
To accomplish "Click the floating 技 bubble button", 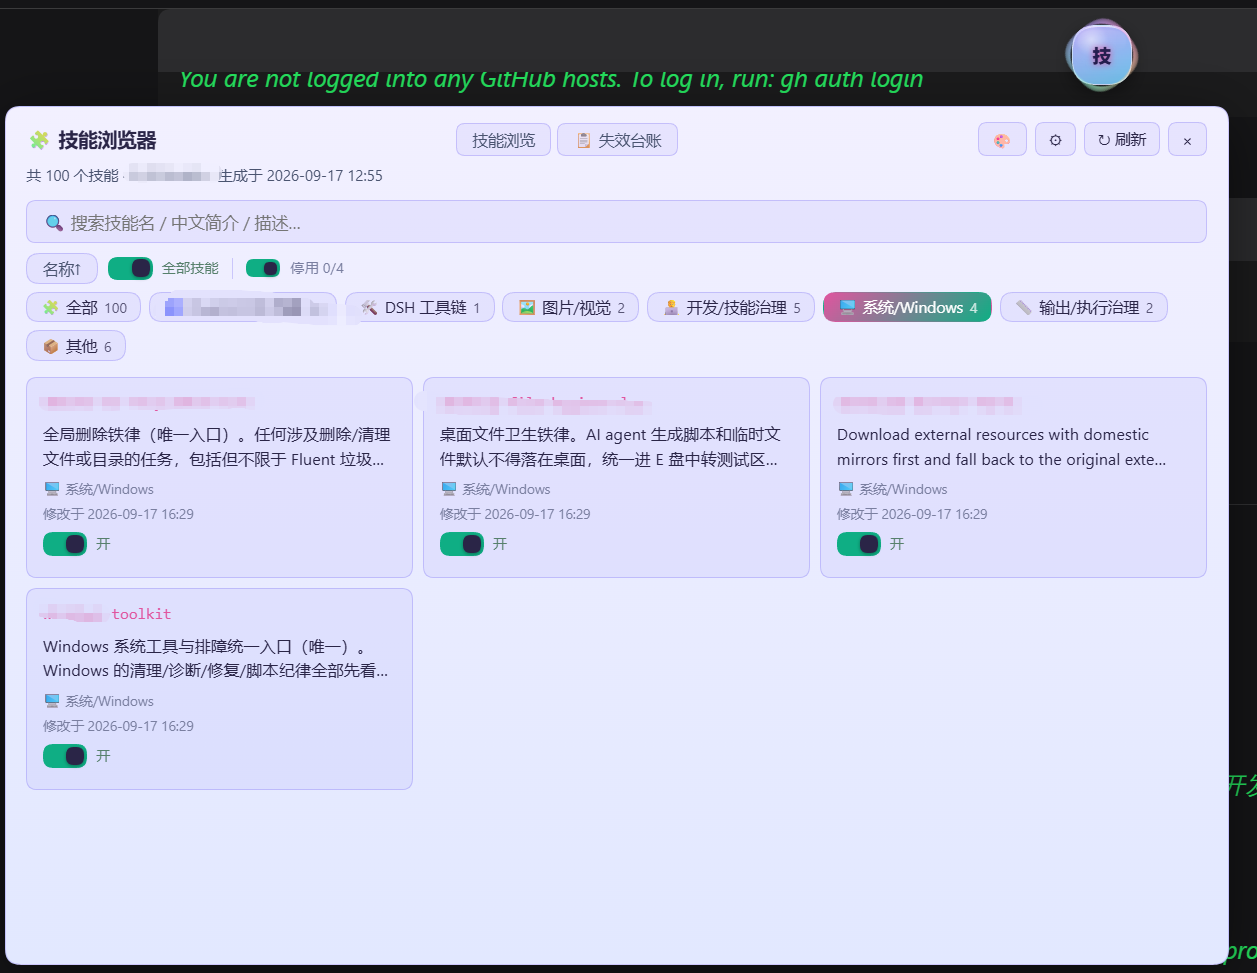I will 1101,56.
